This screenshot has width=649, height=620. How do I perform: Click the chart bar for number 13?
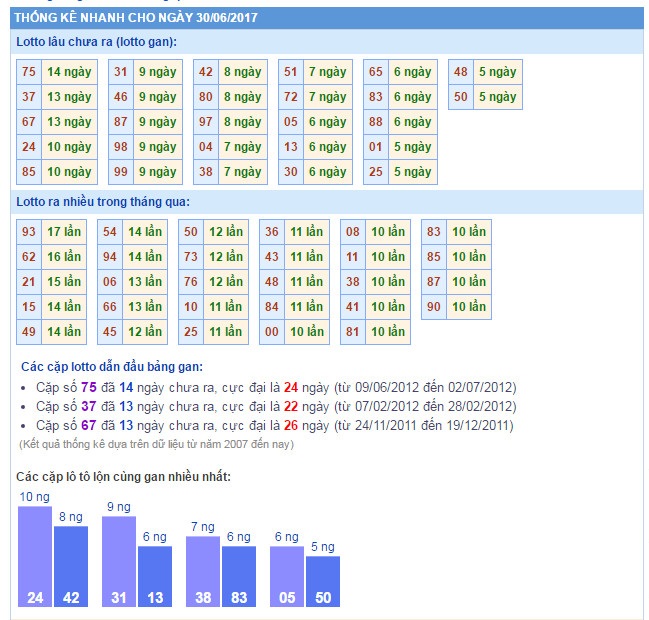[155, 577]
